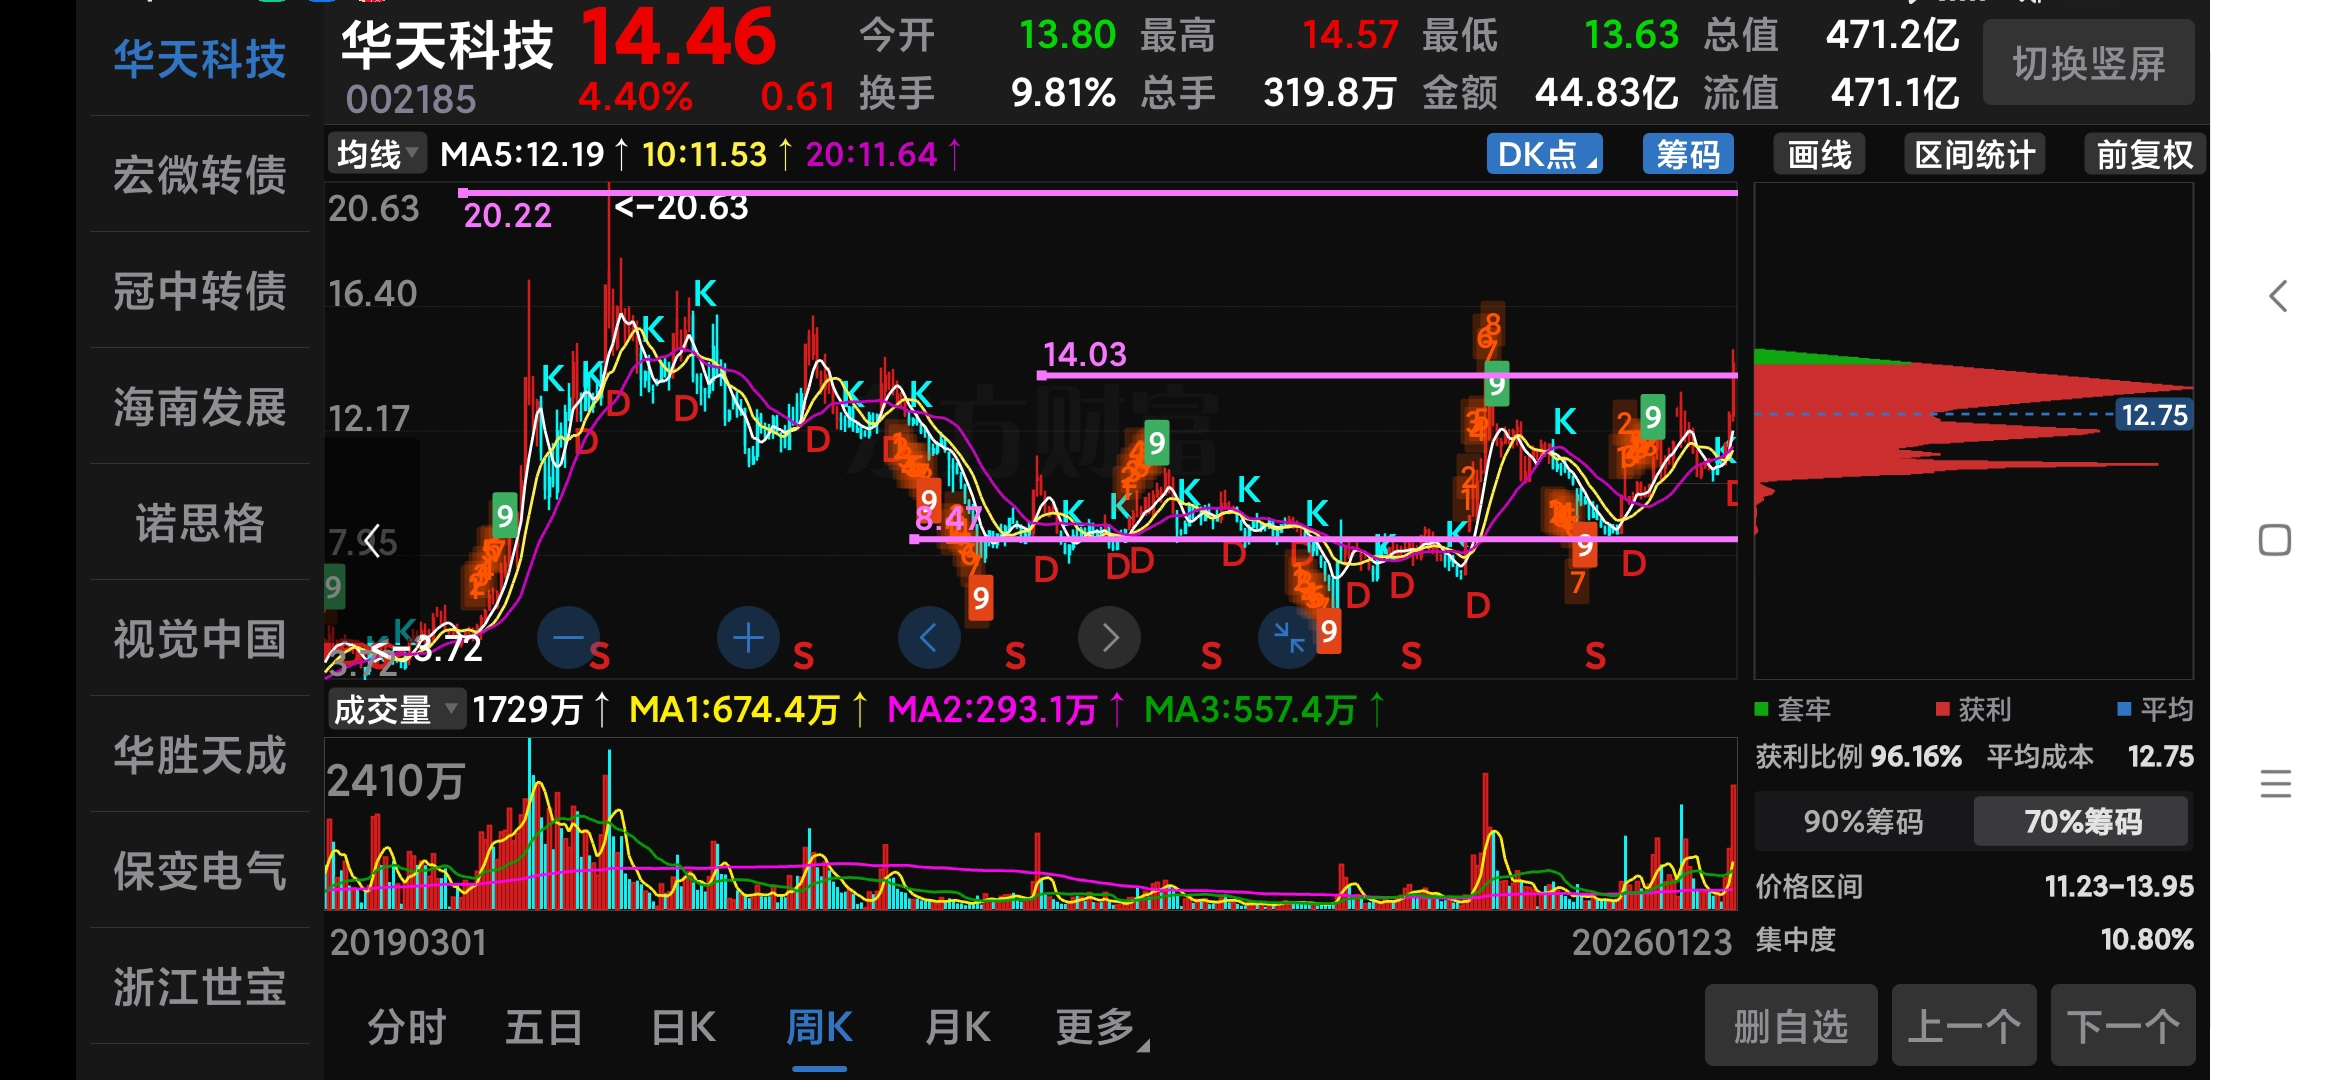Image resolution: width=2340 pixels, height=1080 pixels.
Task: Tap Android back navigation arrow
Action: (2277, 296)
